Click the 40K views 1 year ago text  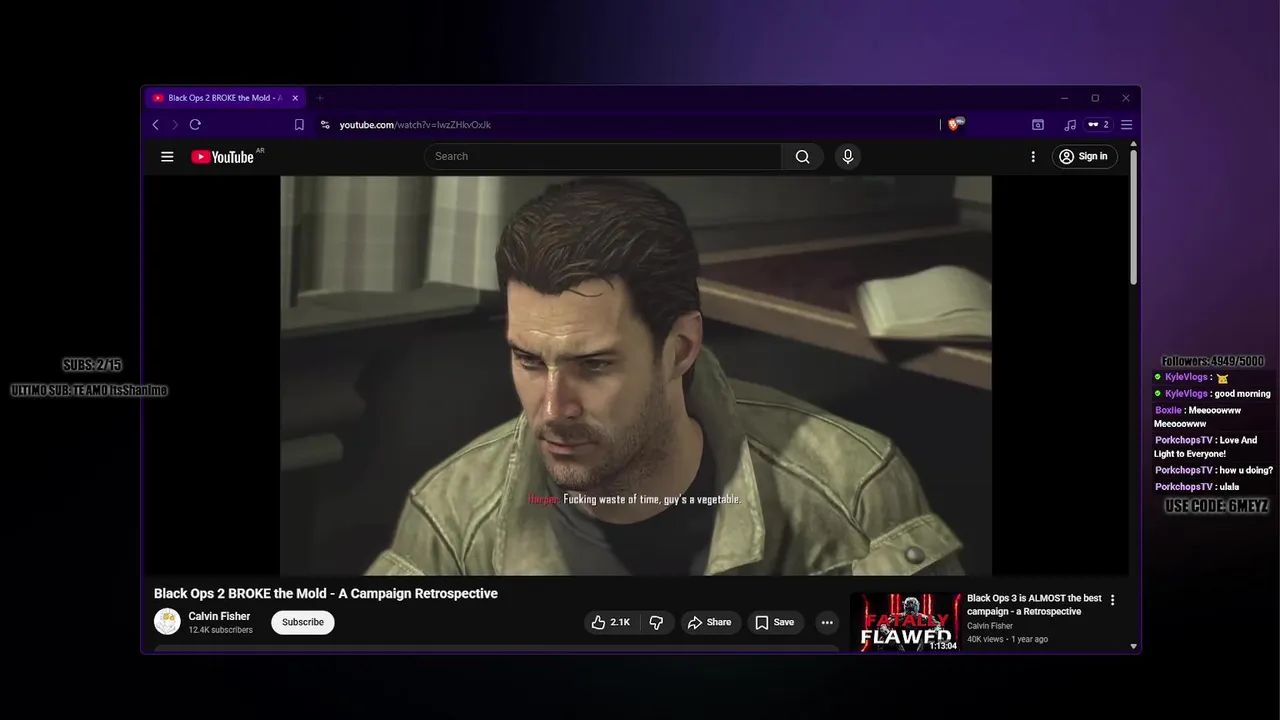click(1007, 639)
